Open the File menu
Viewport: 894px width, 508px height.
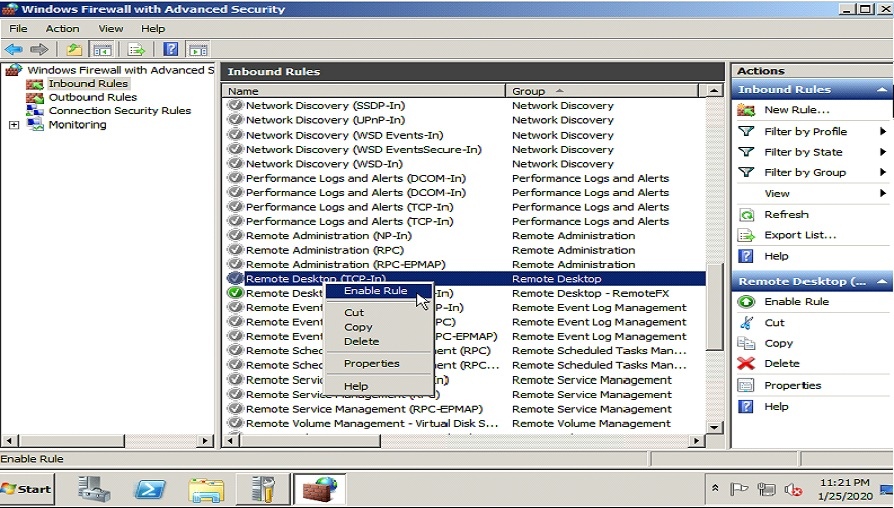click(x=18, y=29)
